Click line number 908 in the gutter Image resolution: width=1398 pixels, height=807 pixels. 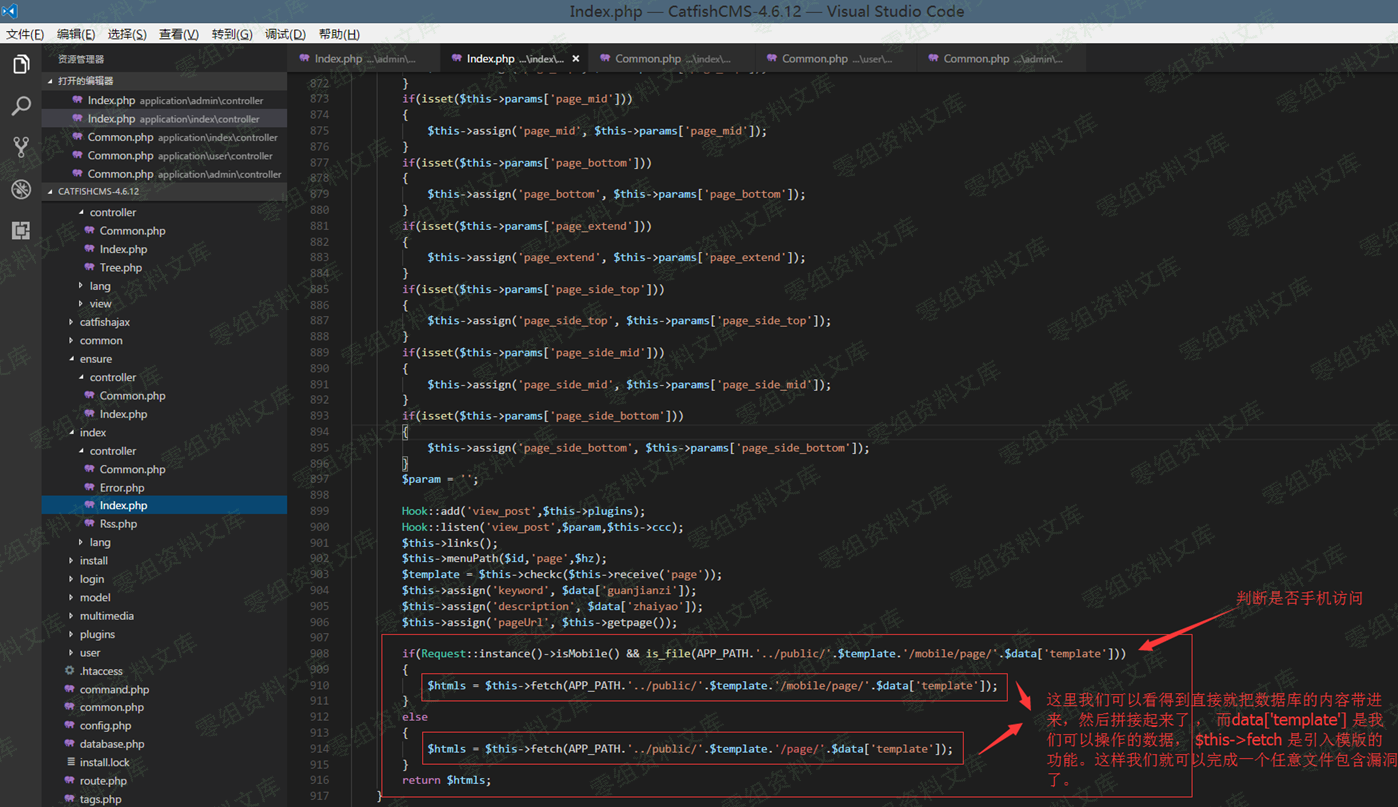pyautogui.click(x=319, y=654)
